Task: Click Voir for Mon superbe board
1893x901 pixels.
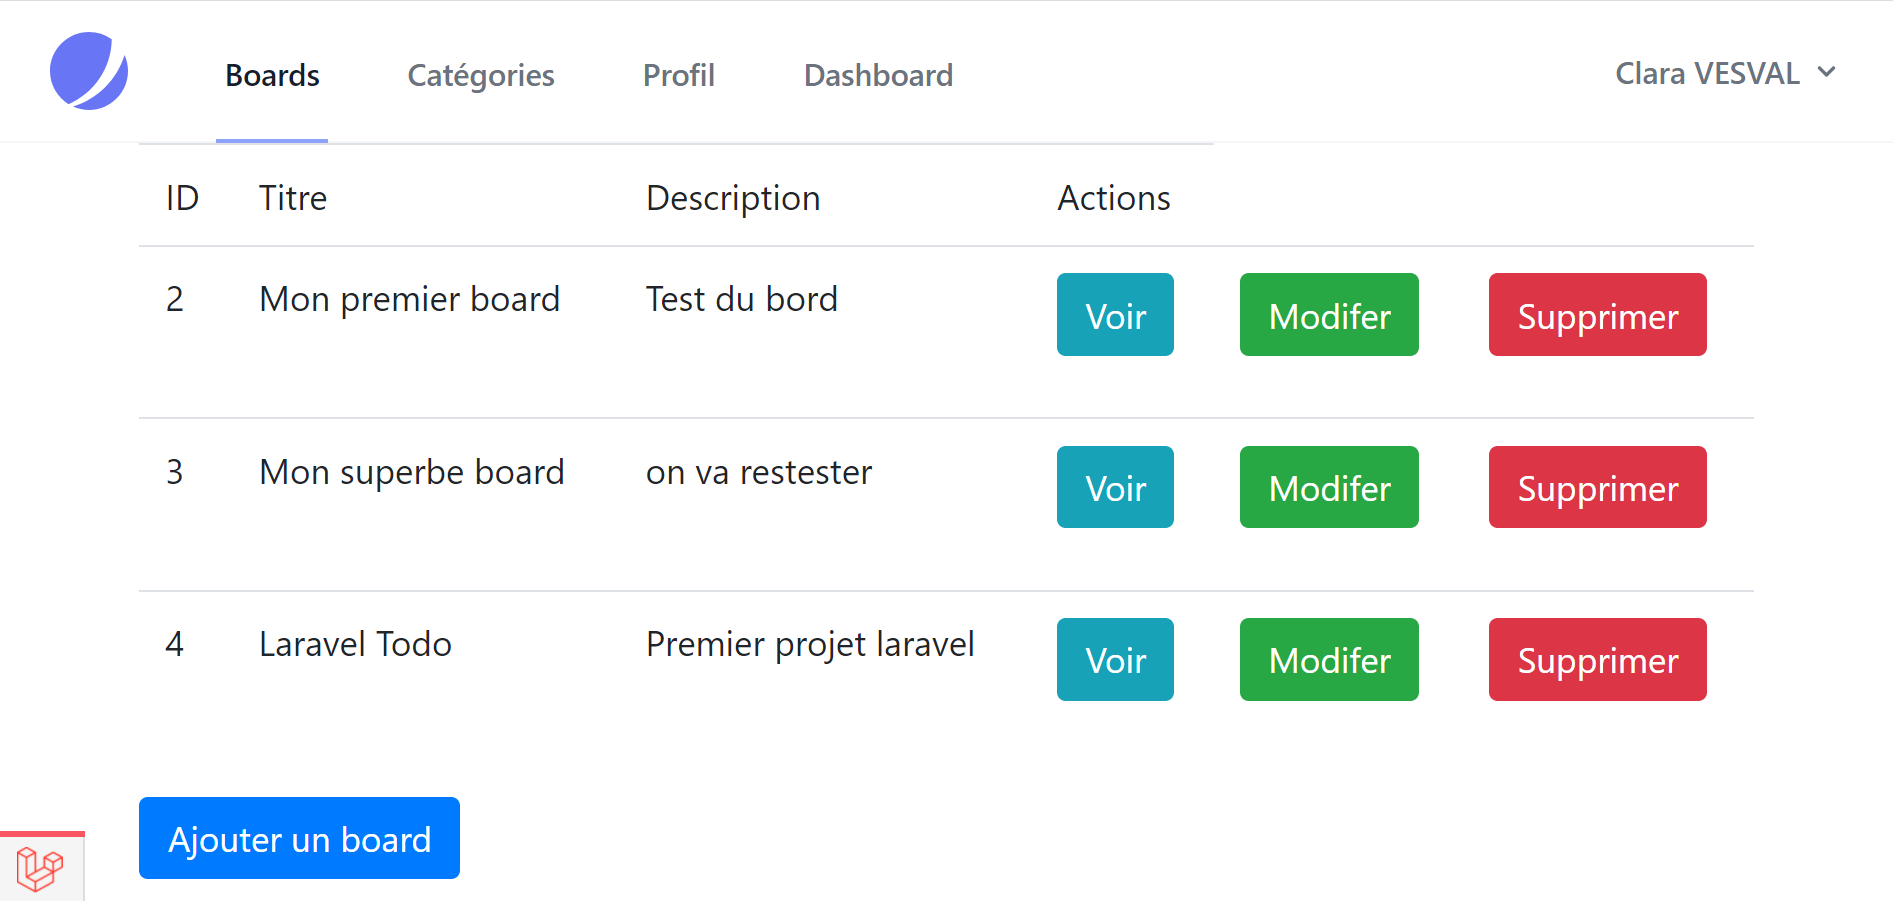Action: tap(1115, 487)
